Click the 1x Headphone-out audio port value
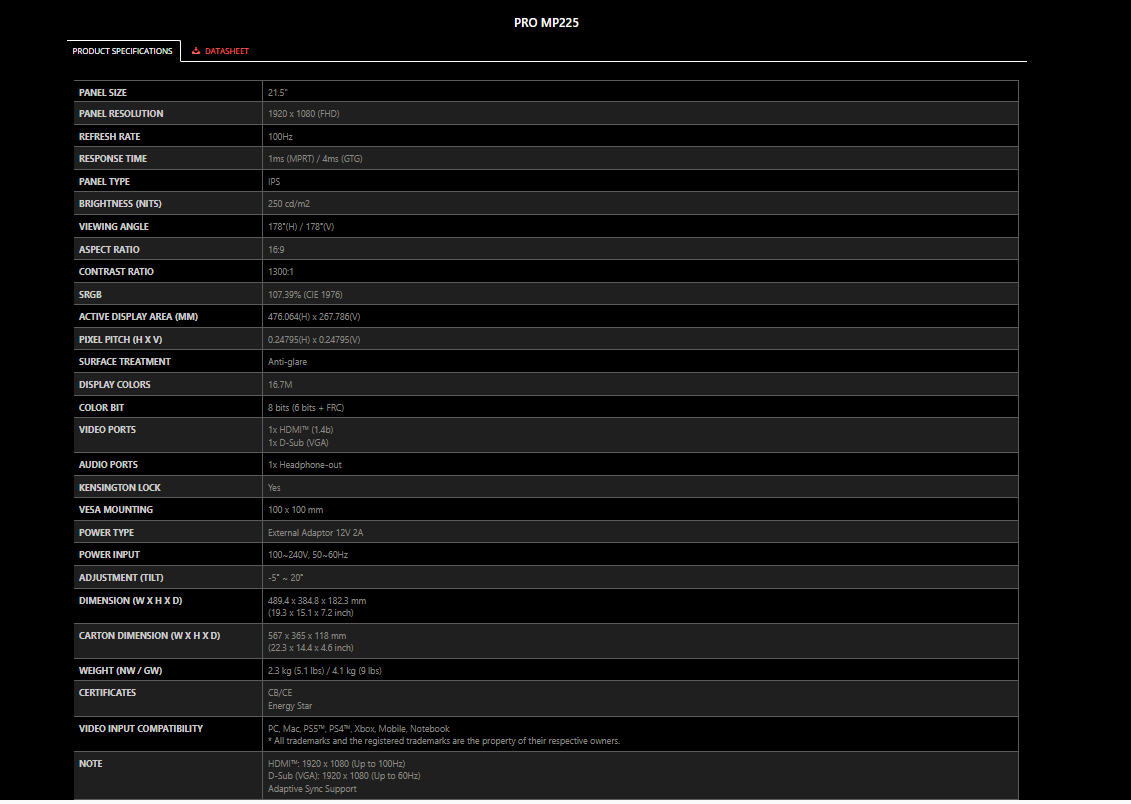This screenshot has height=804, width=1131. coord(305,465)
